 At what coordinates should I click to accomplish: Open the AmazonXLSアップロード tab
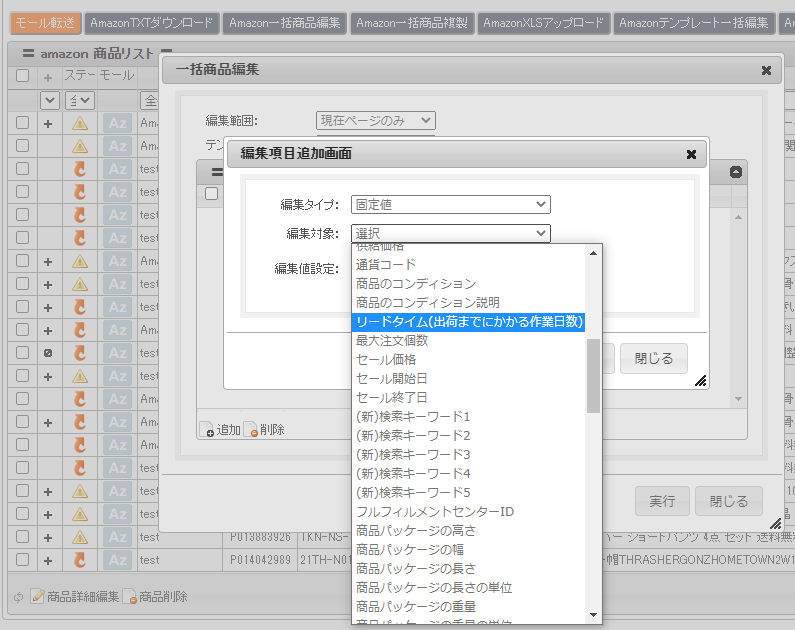pyautogui.click(x=544, y=23)
